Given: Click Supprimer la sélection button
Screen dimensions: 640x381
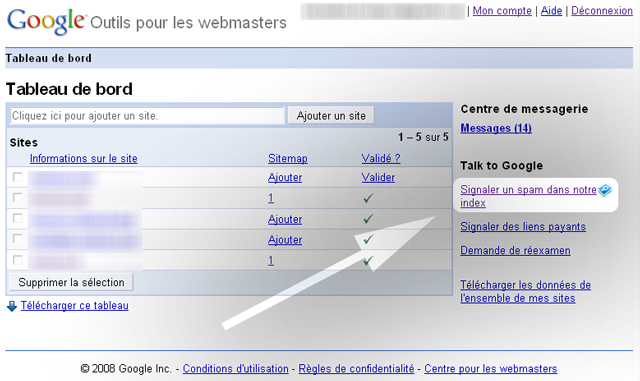Looking at the screenshot, I should click(x=71, y=282).
